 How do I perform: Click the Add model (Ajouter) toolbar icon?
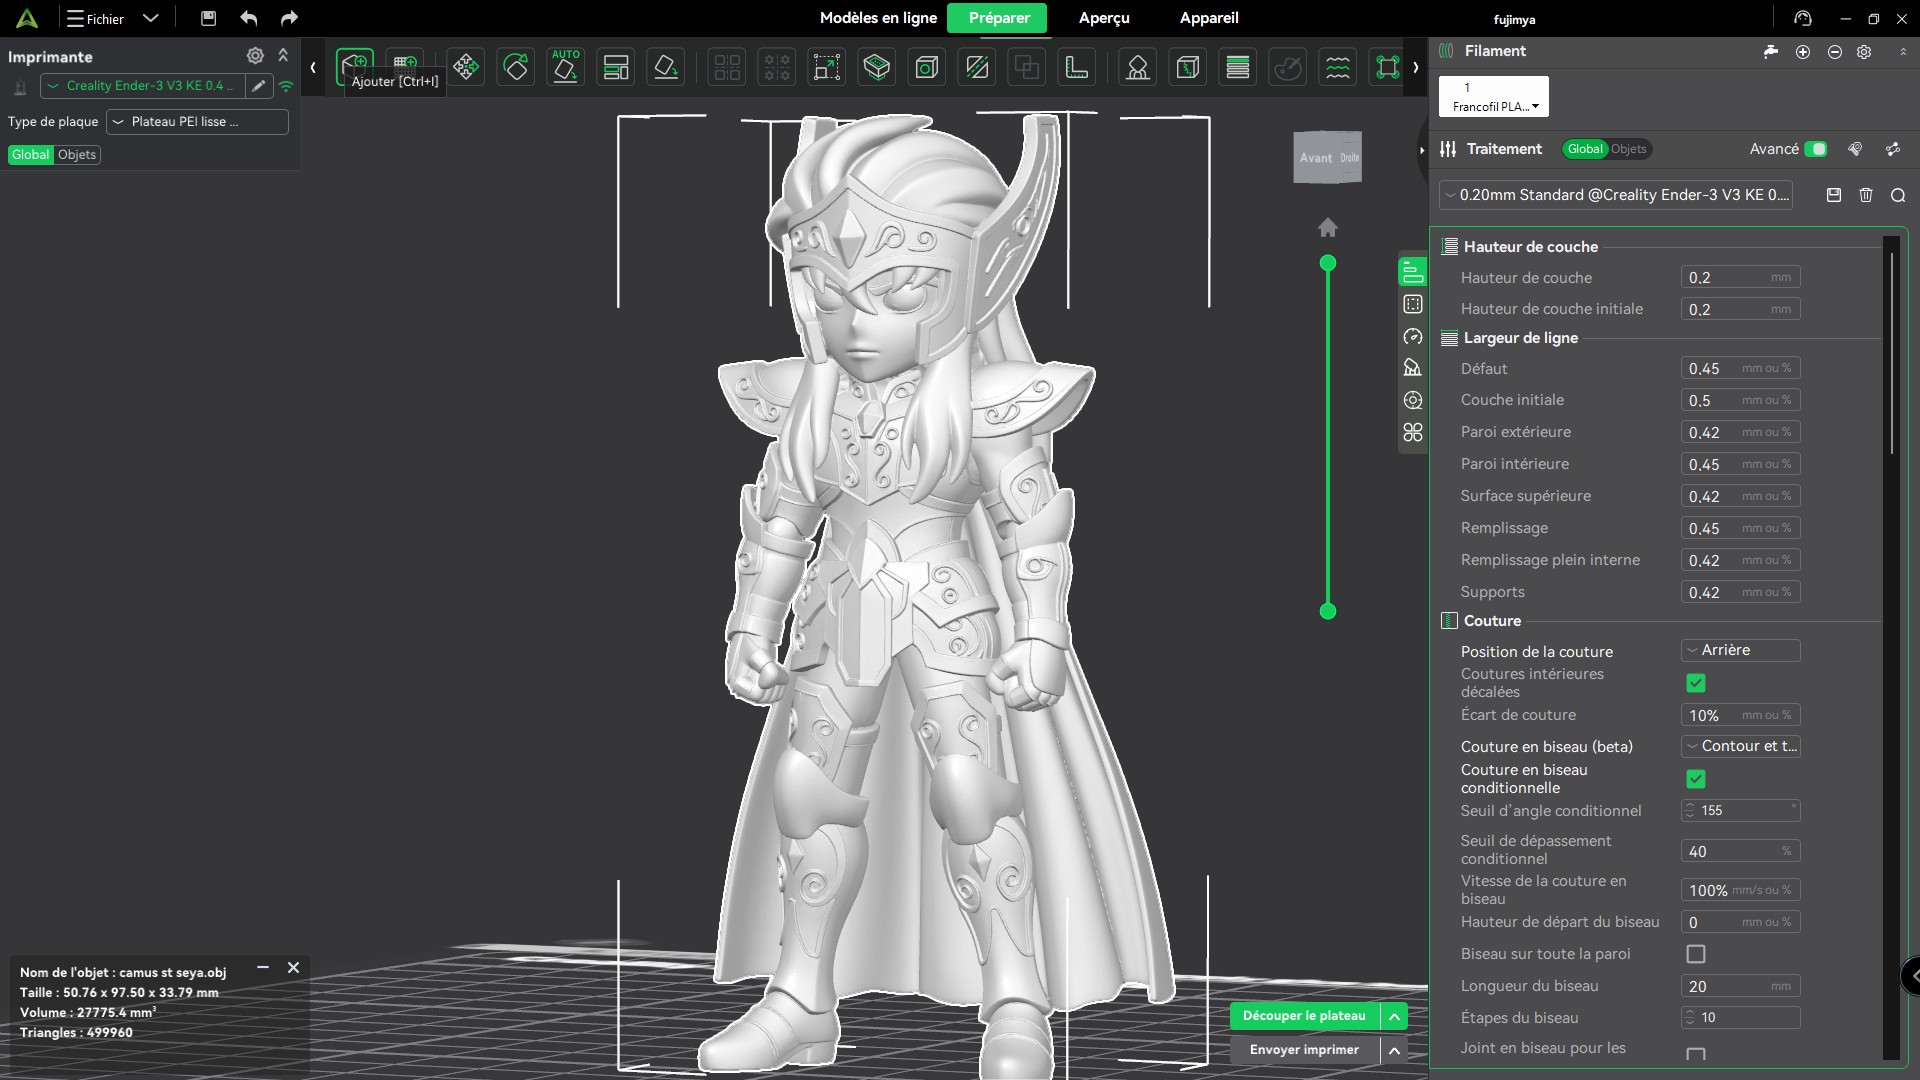pos(355,67)
